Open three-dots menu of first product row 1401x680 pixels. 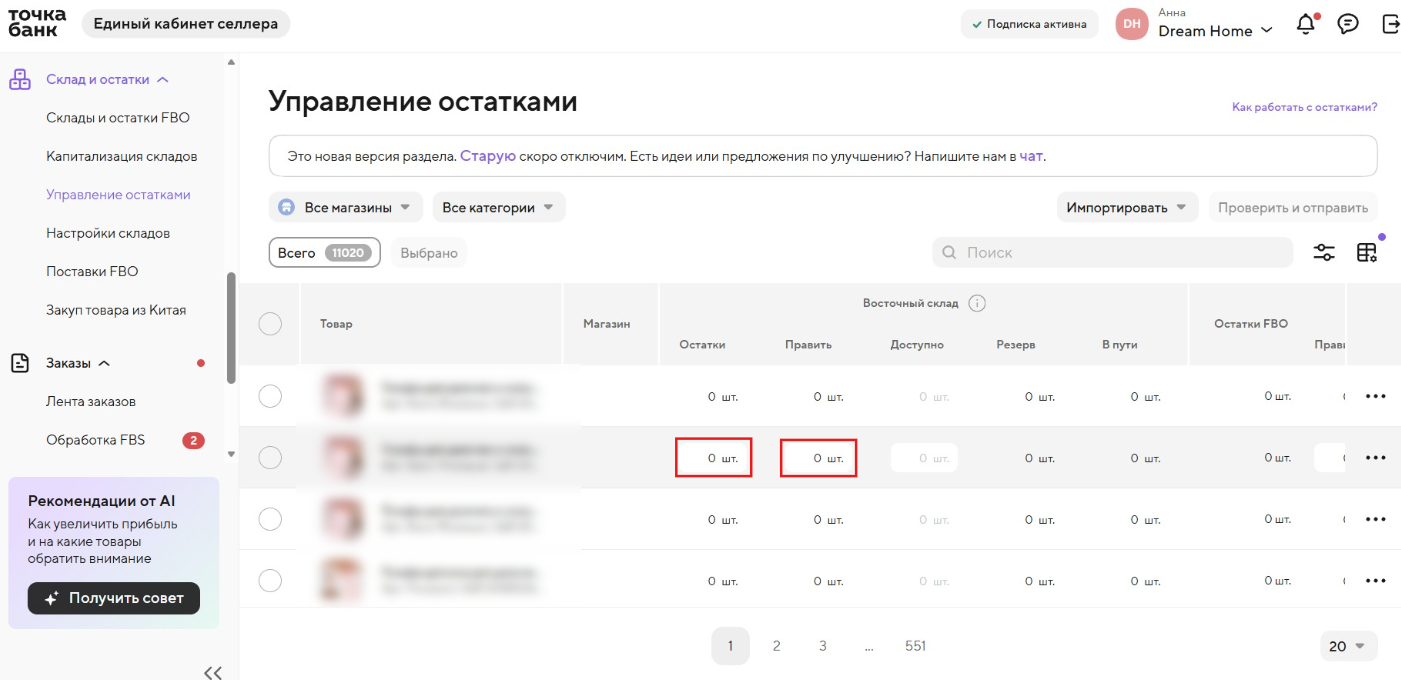coord(1376,396)
